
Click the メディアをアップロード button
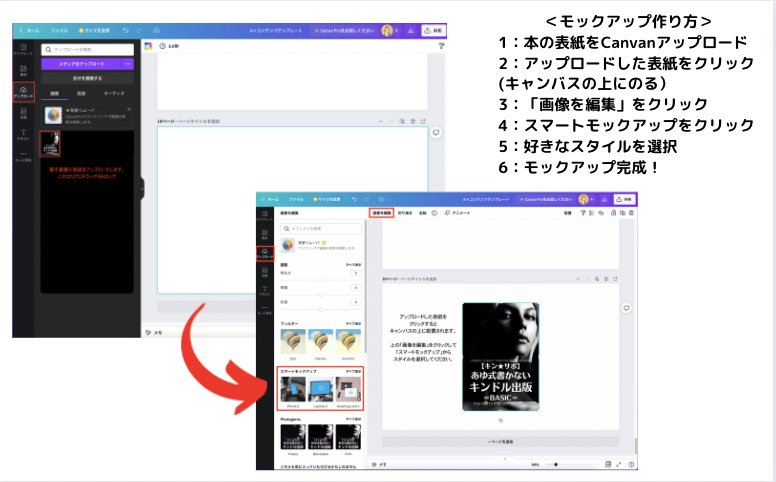tap(81, 64)
